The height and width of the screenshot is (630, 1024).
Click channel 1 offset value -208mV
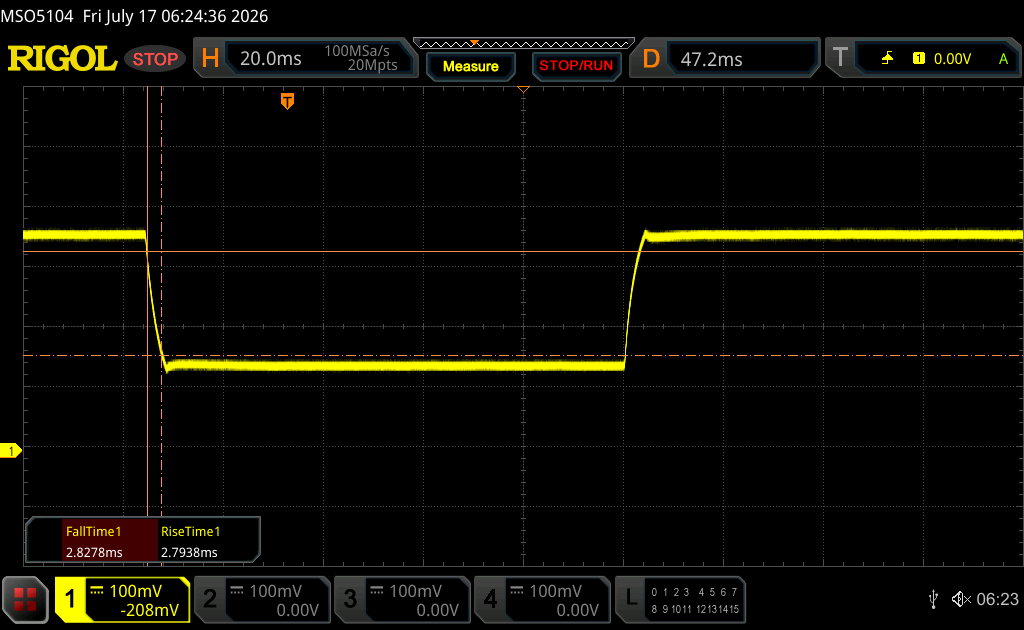[x=150, y=610]
